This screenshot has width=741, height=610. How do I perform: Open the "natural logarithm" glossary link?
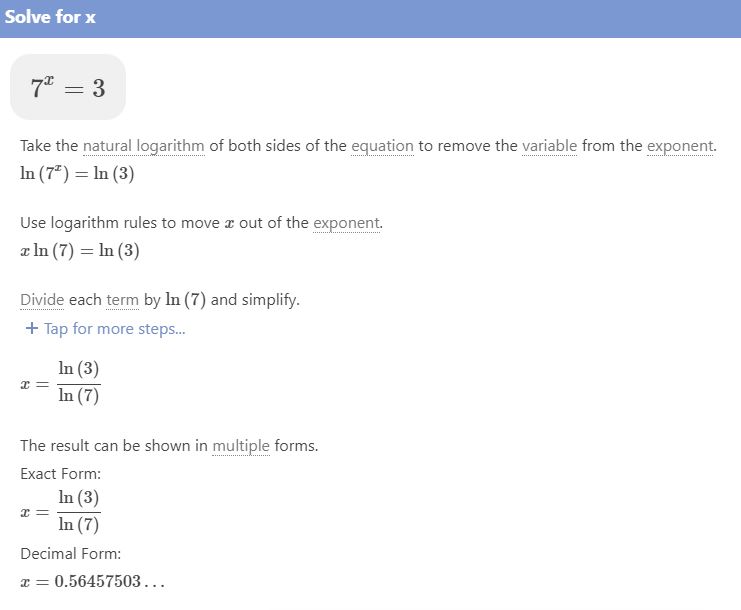coord(144,146)
